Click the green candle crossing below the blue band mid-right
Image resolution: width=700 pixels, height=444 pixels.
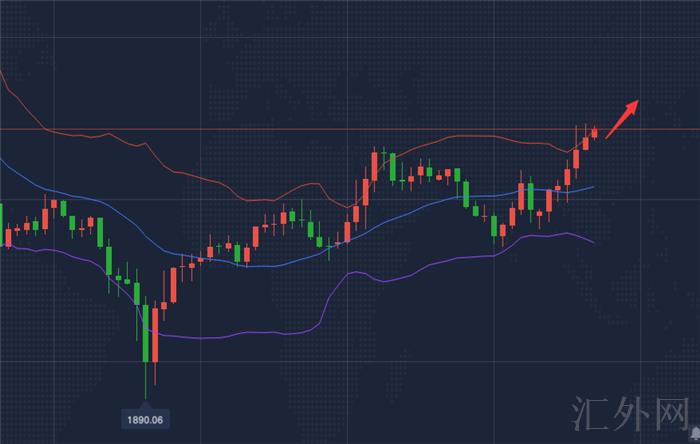[x=467, y=194]
